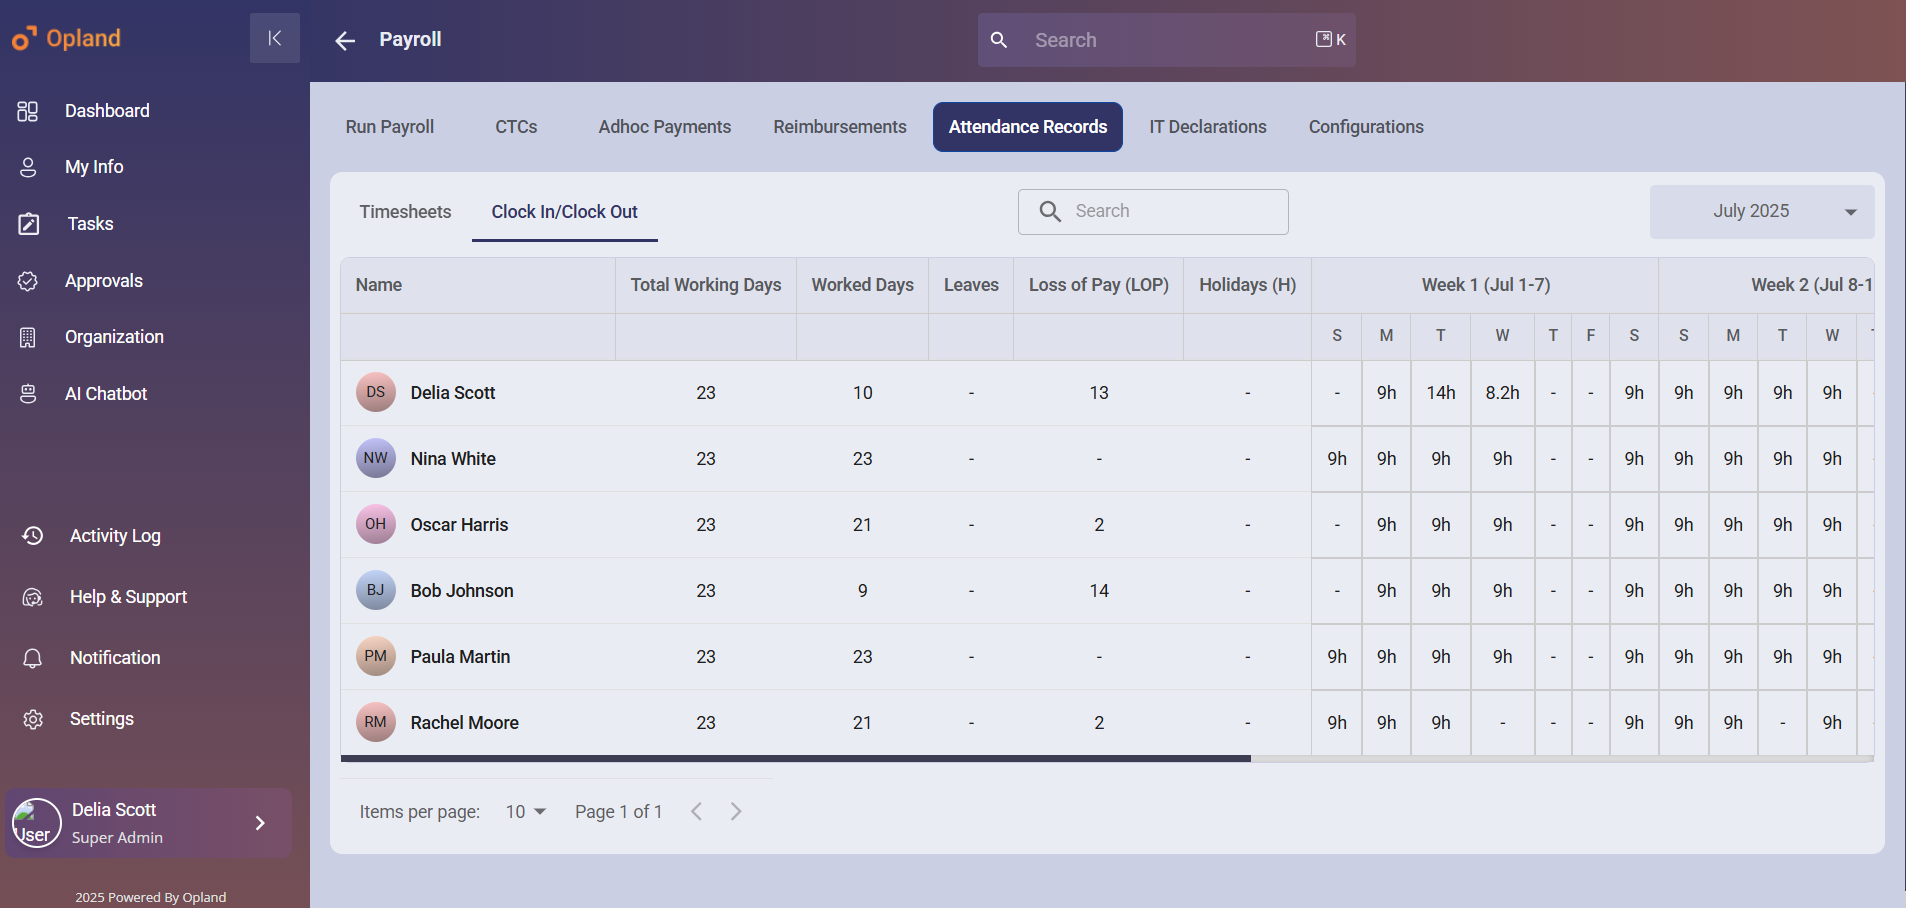Click Delia Scott's 14h Tuesday cell
The image size is (1906, 908).
coord(1441,393)
